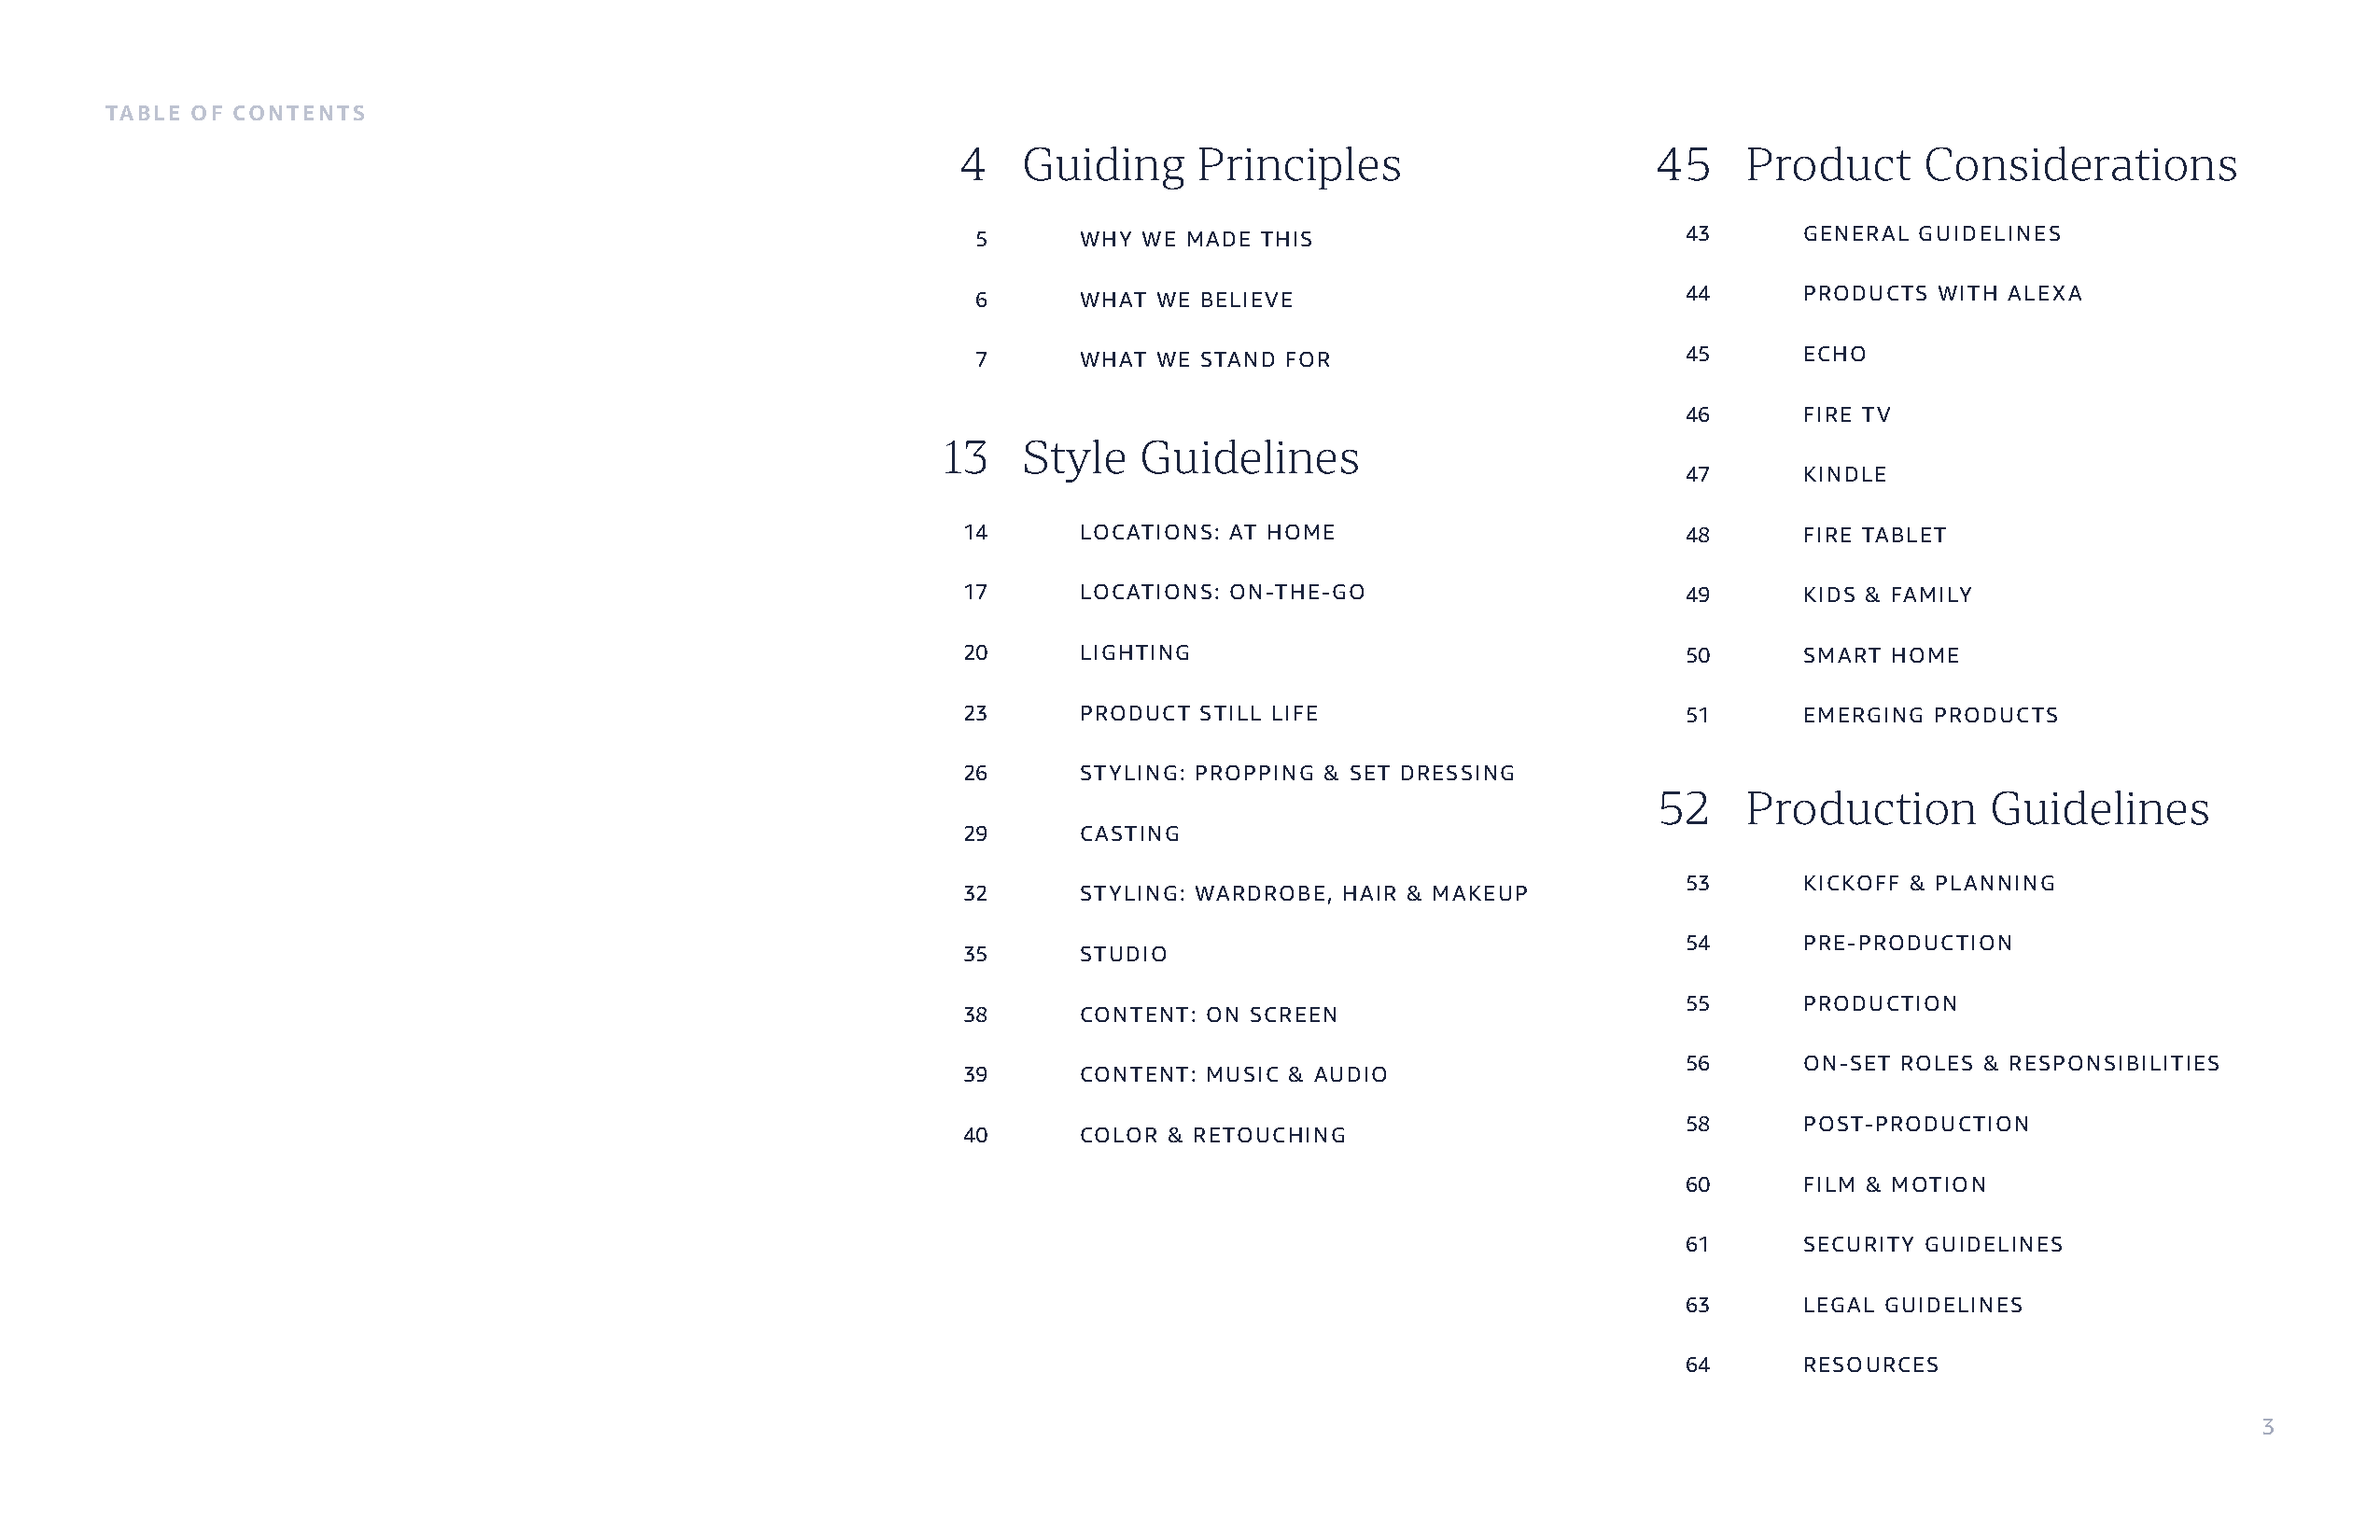
Task: Jump to the Casting entry
Action: 1130,834
